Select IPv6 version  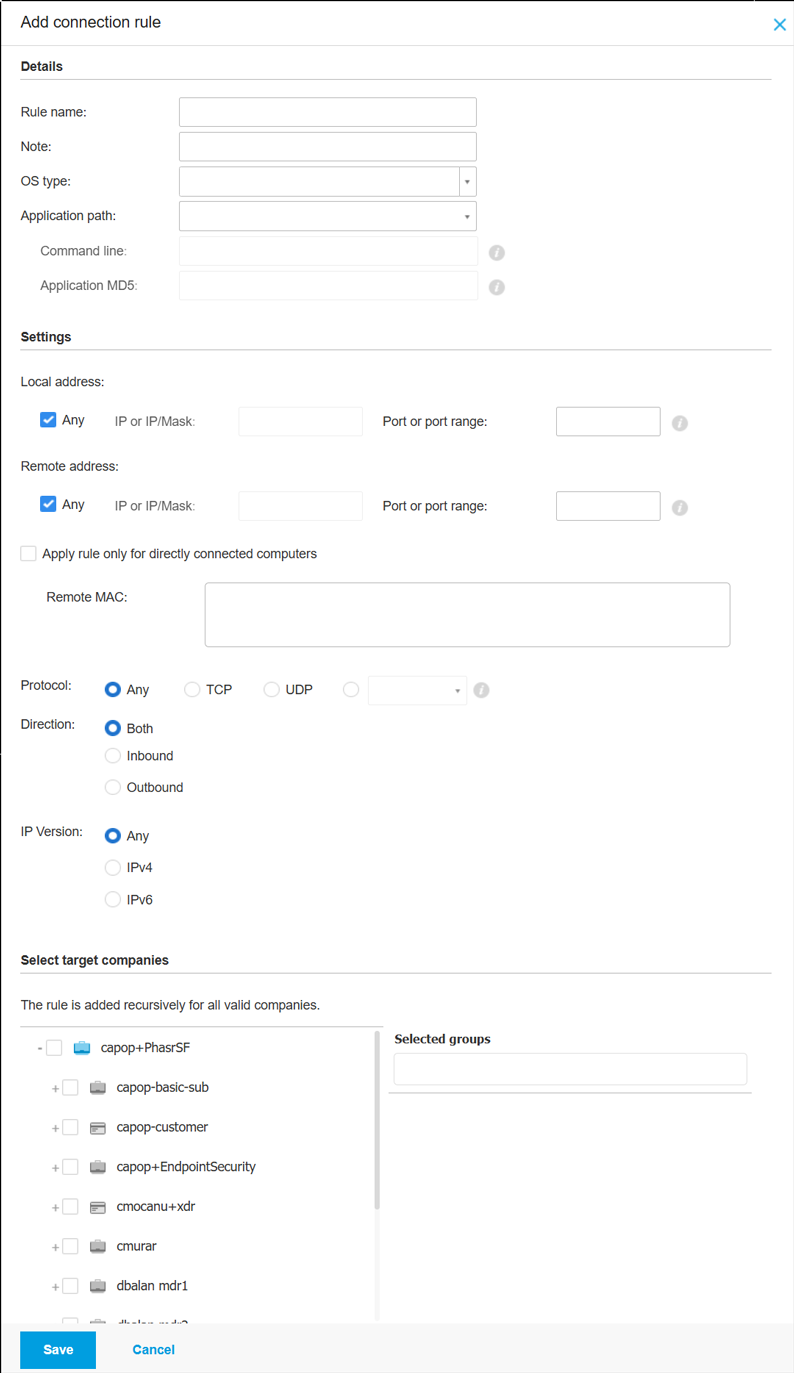click(x=113, y=899)
